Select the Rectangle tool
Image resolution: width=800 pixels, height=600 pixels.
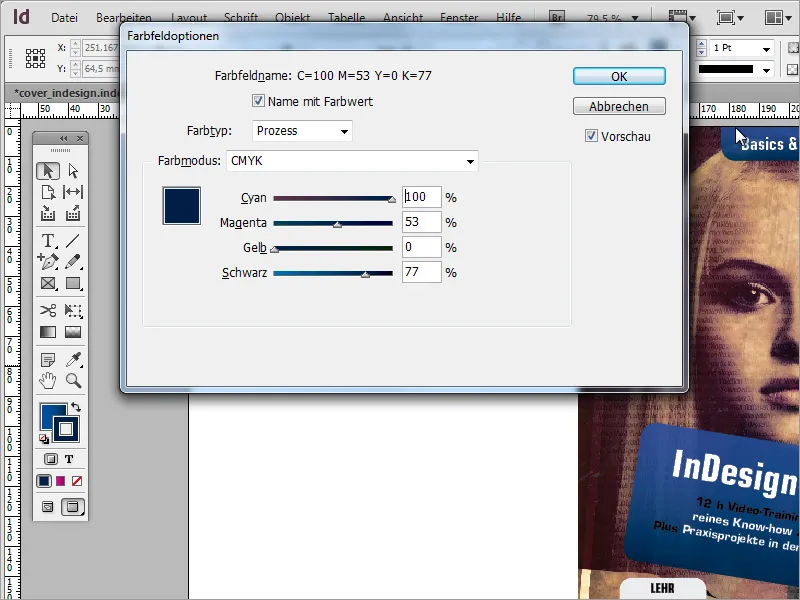[73, 283]
